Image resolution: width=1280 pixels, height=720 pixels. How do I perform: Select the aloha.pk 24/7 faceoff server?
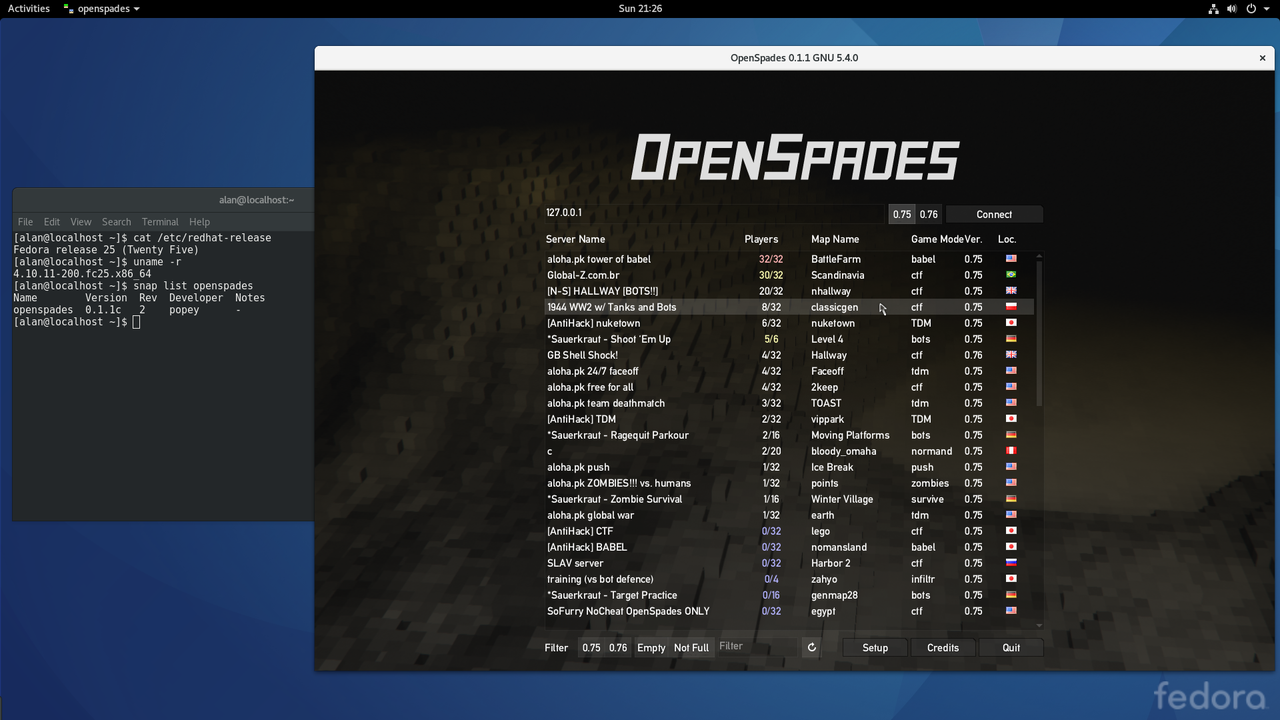tap(788, 371)
